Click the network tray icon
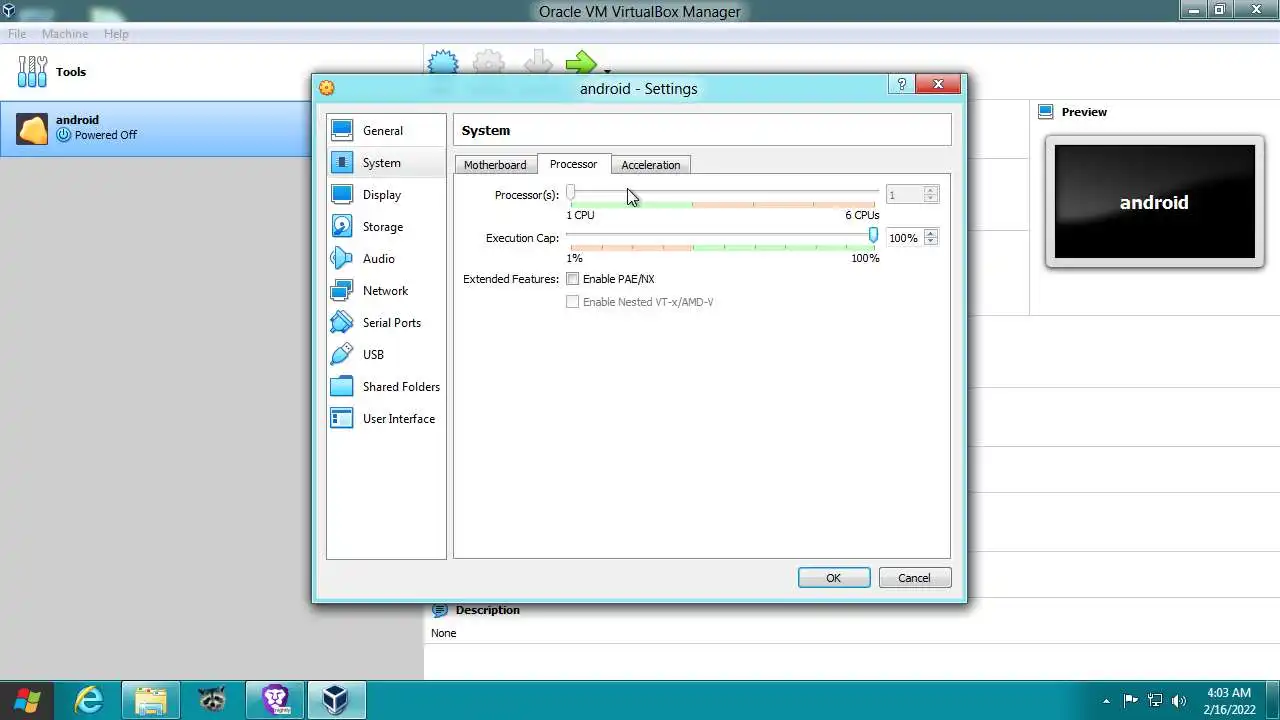The image size is (1280, 720). click(1155, 700)
